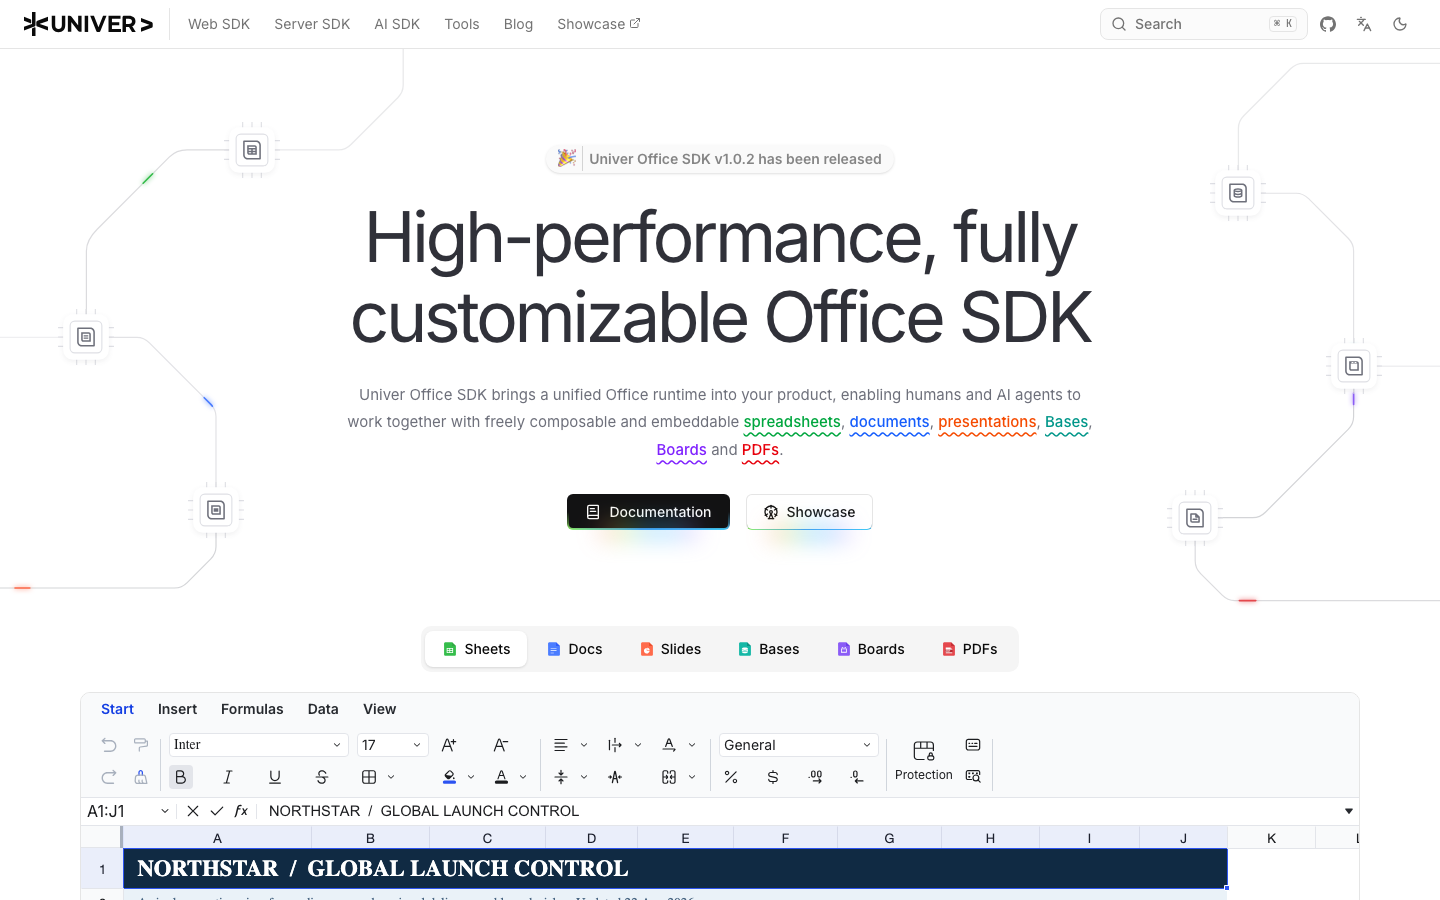Click the clear format brush icon
The width and height of the screenshot is (1440, 900).
(141, 777)
